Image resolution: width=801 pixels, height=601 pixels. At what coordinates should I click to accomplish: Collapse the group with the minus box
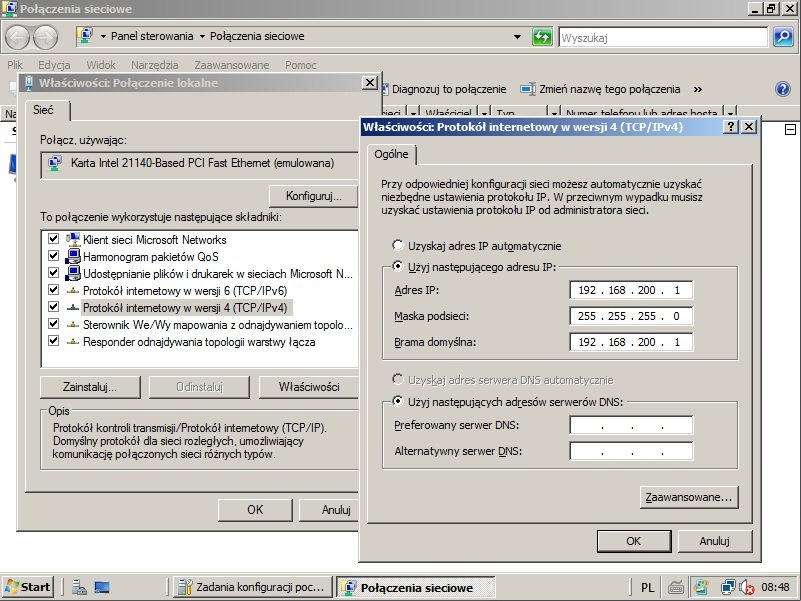[x=790, y=130]
